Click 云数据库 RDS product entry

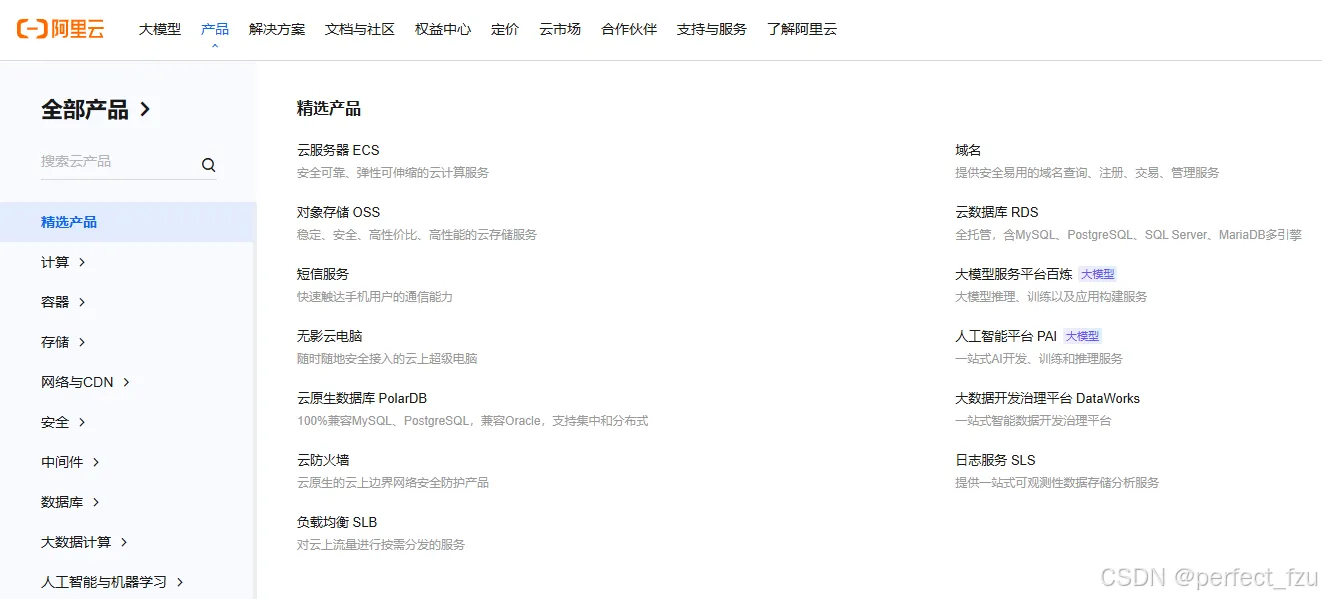pyautogui.click(x=999, y=211)
